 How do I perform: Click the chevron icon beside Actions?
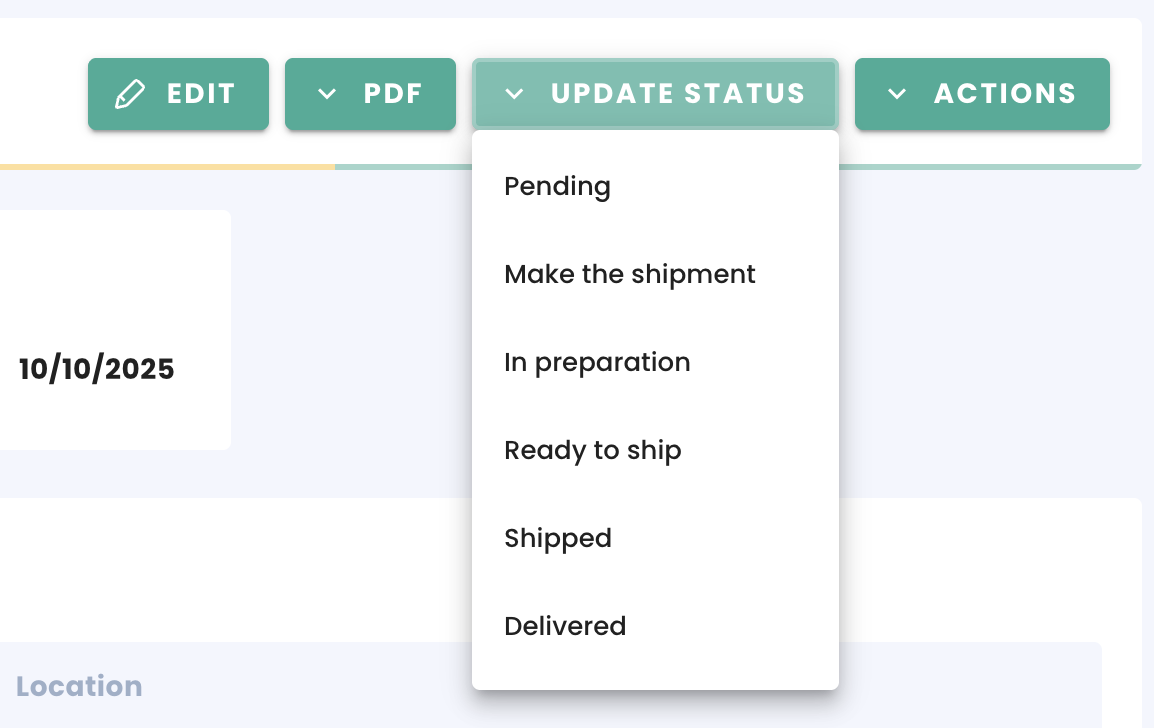897,94
